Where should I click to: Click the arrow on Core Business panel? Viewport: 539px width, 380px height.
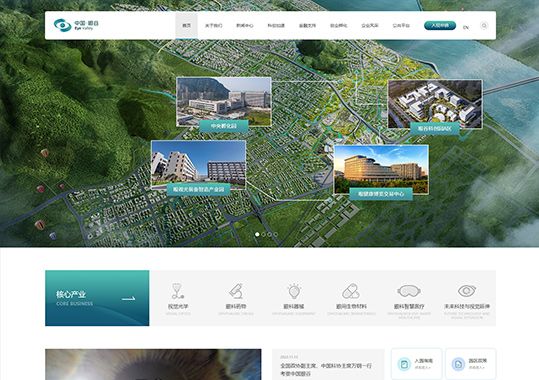coord(129,298)
